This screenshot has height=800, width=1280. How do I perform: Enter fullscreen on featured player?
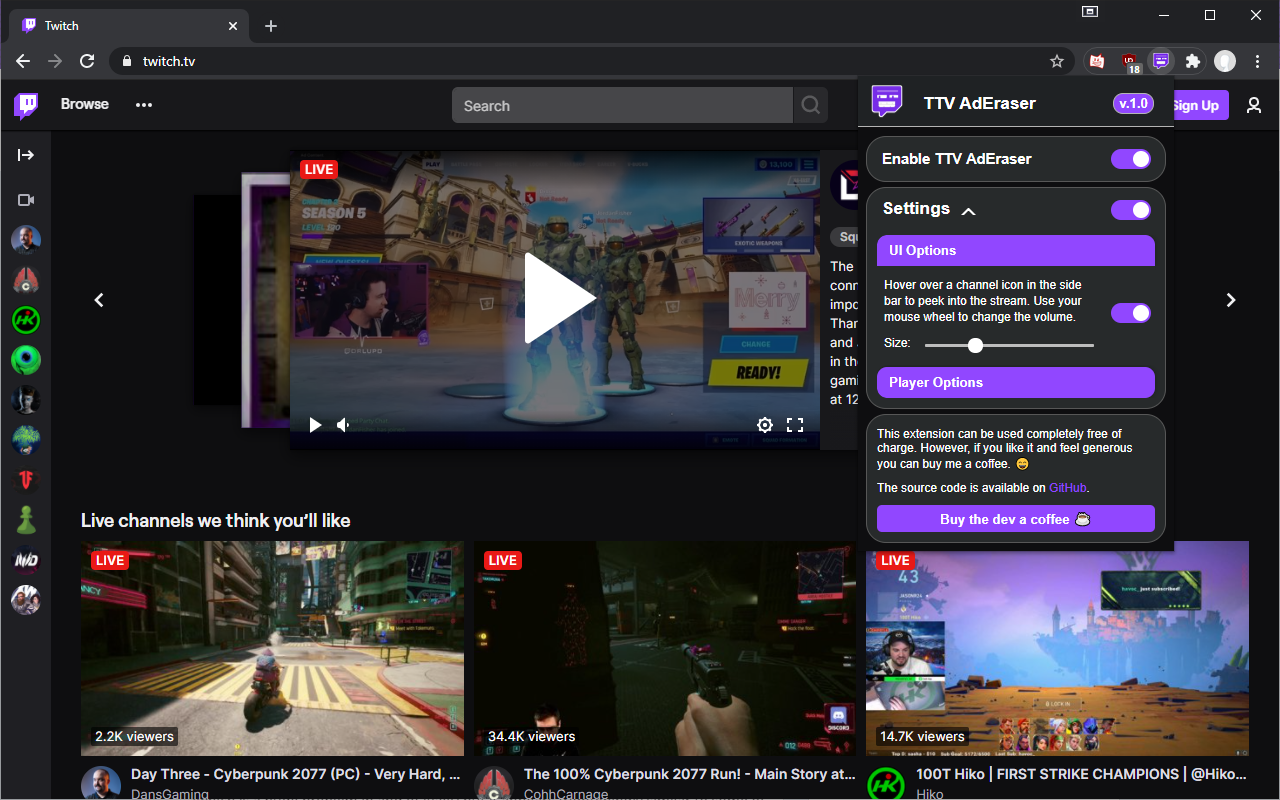click(795, 425)
